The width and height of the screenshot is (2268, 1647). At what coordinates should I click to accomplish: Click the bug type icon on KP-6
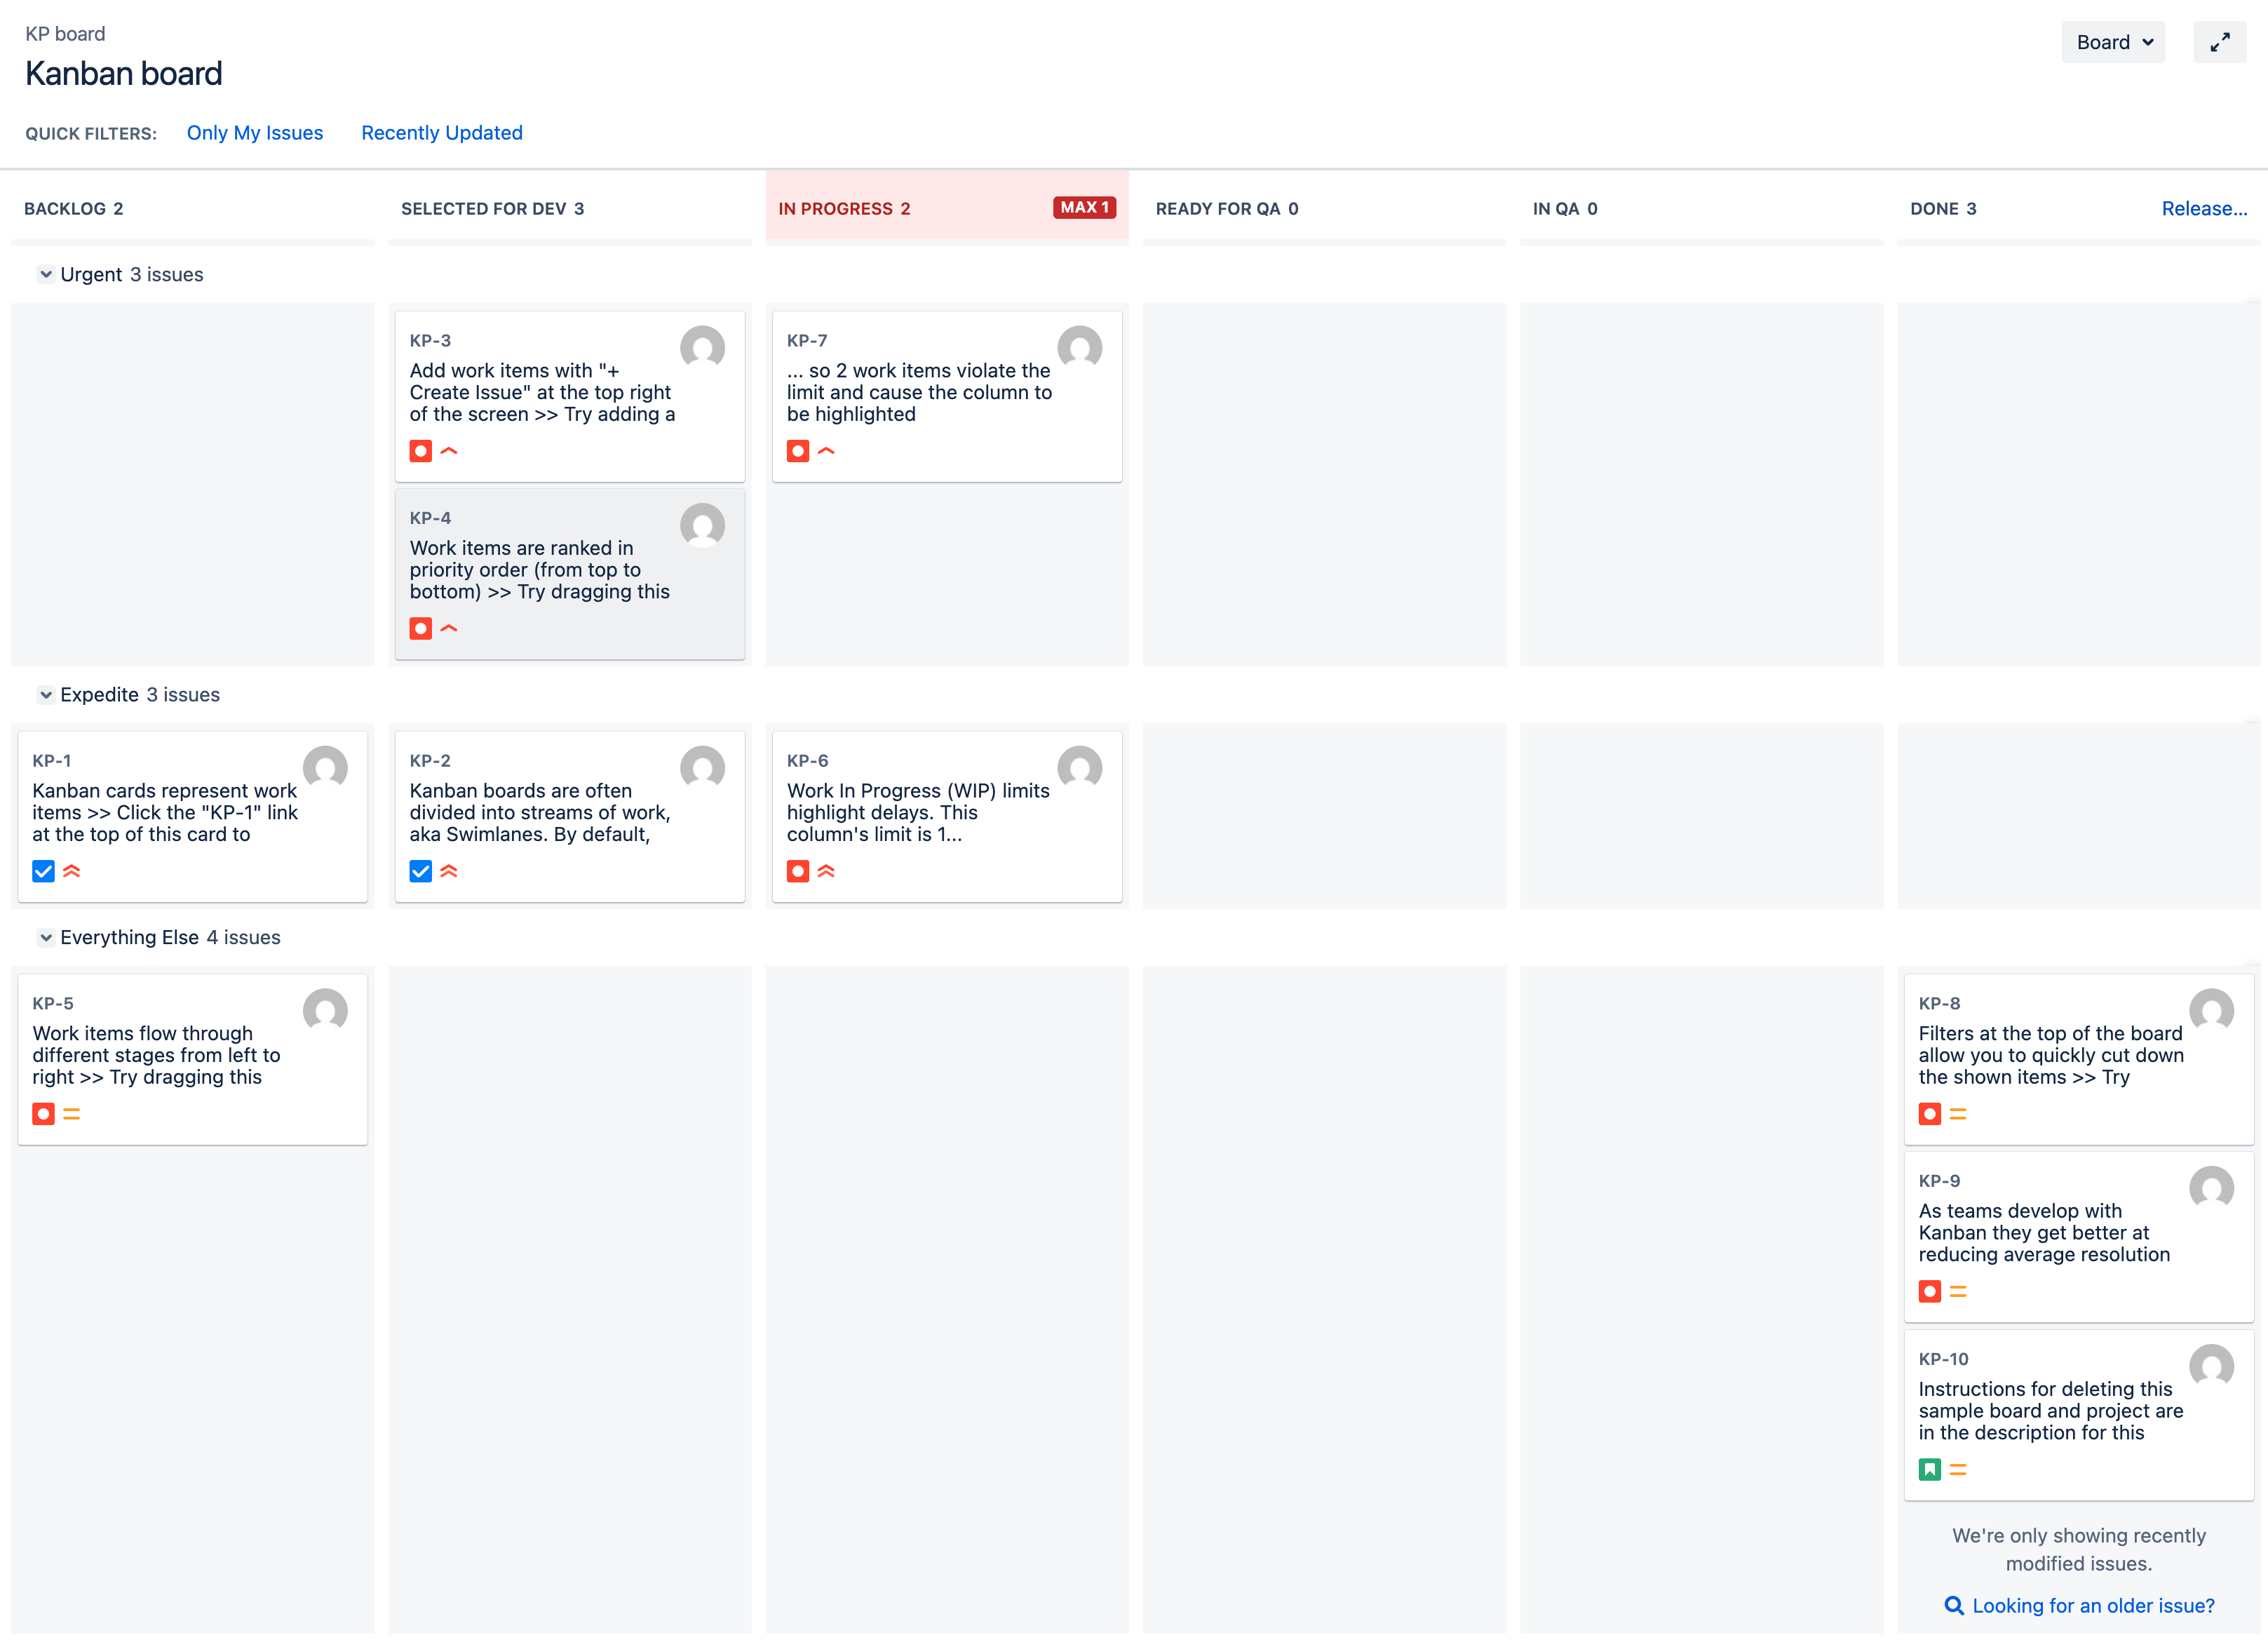point(797,871)
